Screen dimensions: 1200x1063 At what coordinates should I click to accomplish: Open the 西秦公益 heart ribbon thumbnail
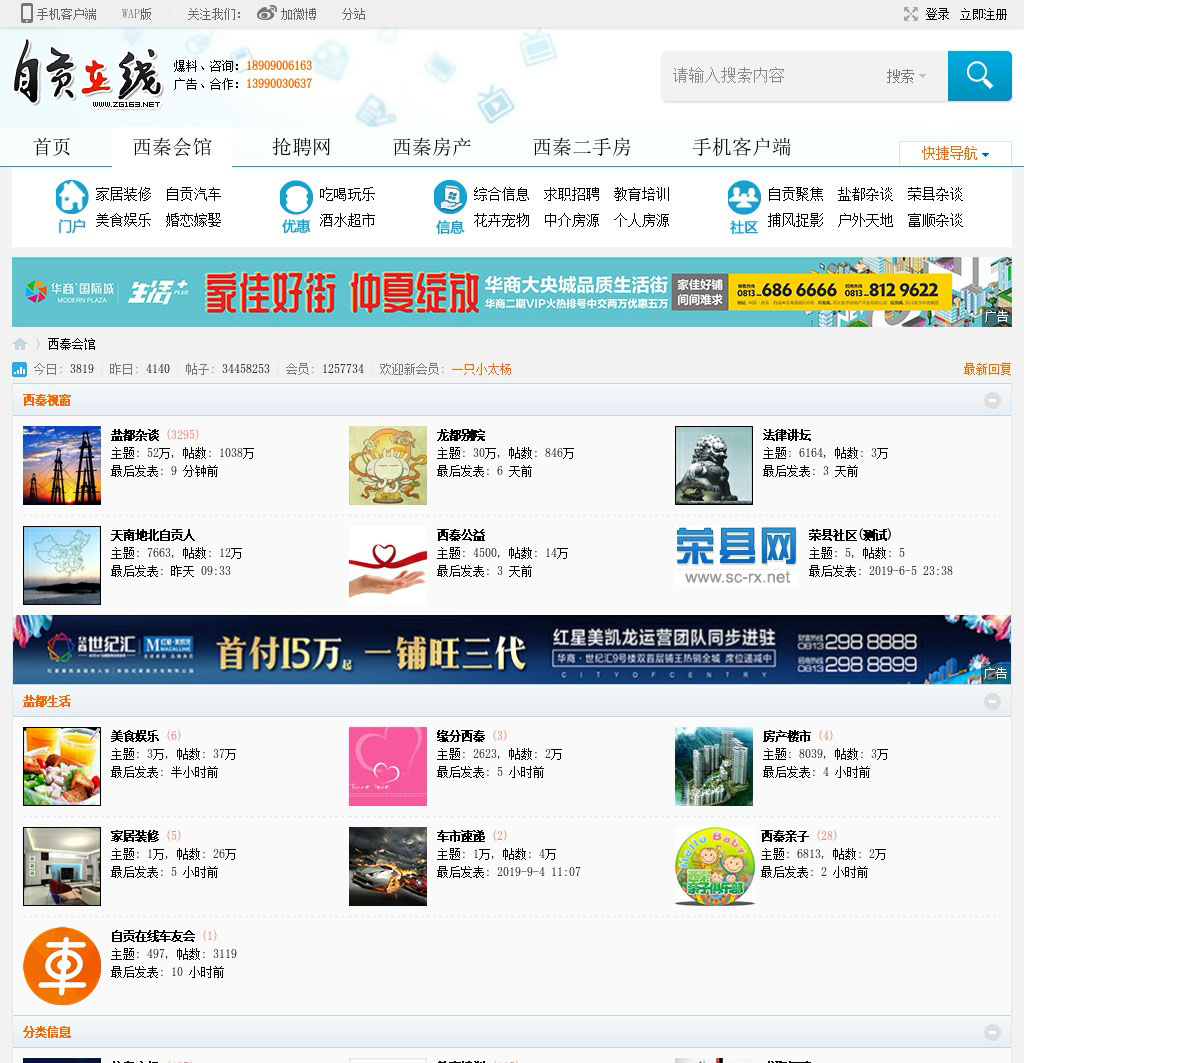point(388,566)
